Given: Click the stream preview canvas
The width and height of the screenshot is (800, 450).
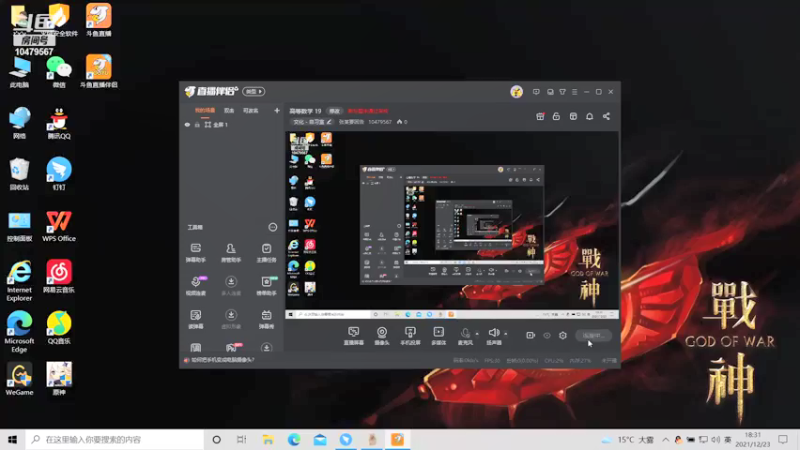Looking at the screenshot, I should point(452,225).
